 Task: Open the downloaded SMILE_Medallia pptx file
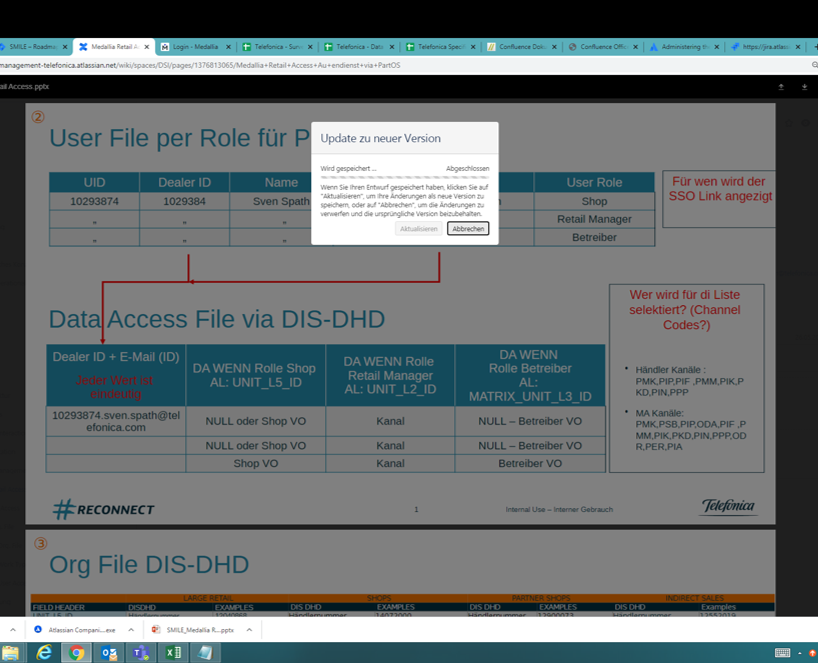pos(193,630)
